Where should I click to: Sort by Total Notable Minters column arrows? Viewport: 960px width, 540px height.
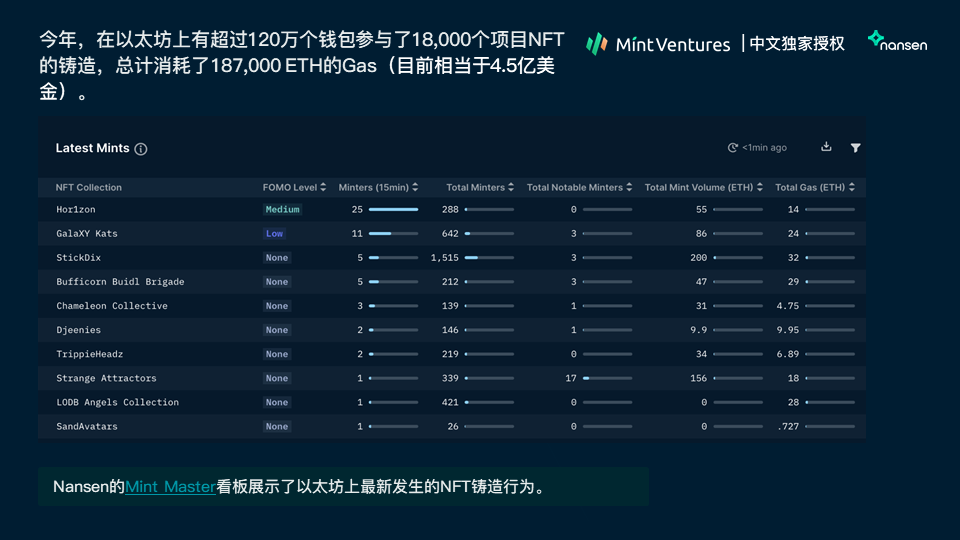(x=629, y=187)
